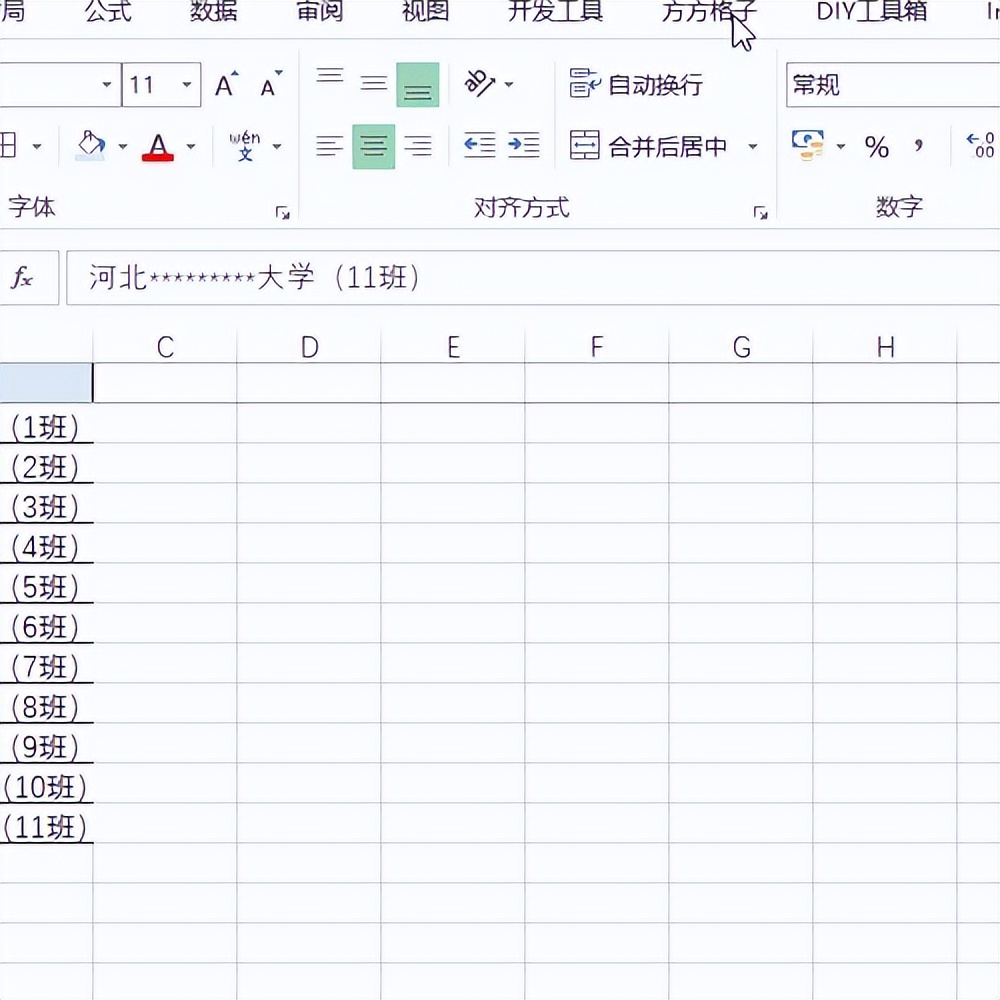Open the 常规 number format dropdown

pyautogui.click(x=990, y=86)
